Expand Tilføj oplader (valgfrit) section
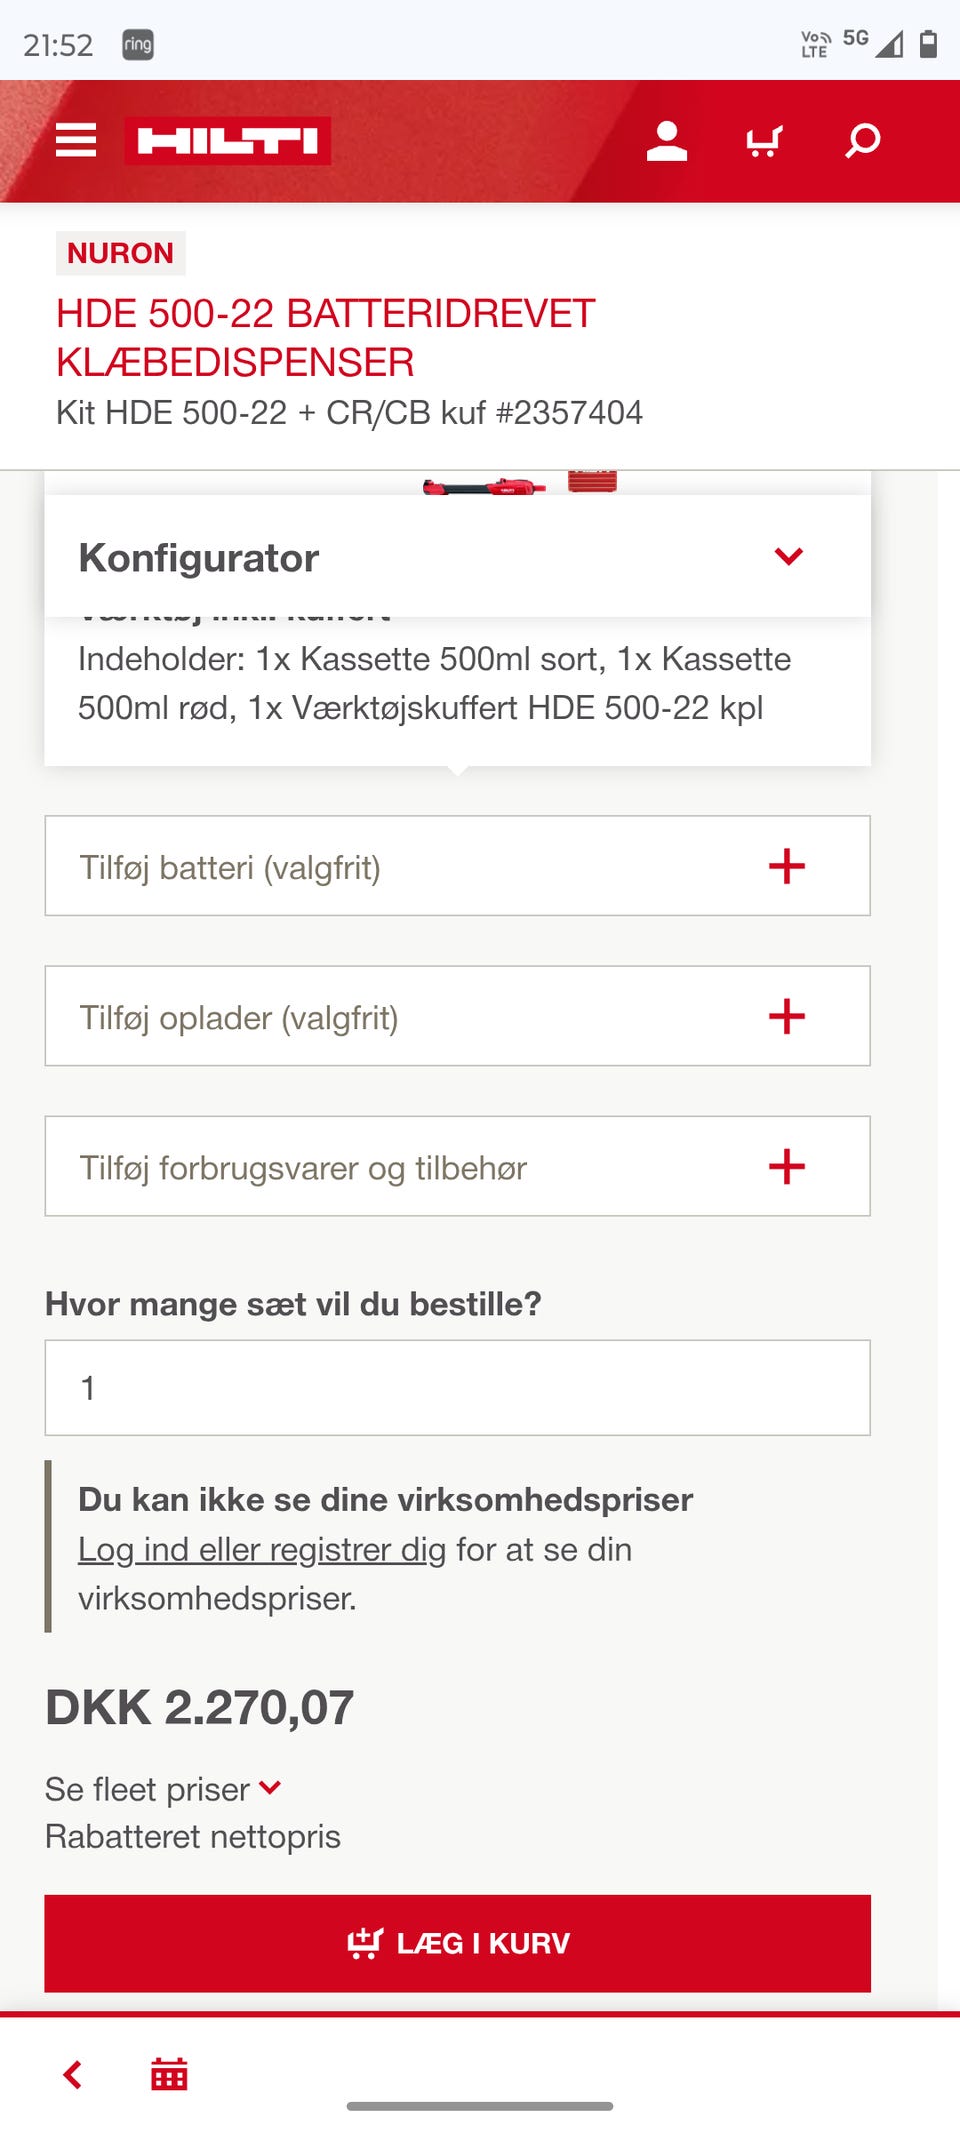This screenshot has width=960, height=2133. 786,1016
